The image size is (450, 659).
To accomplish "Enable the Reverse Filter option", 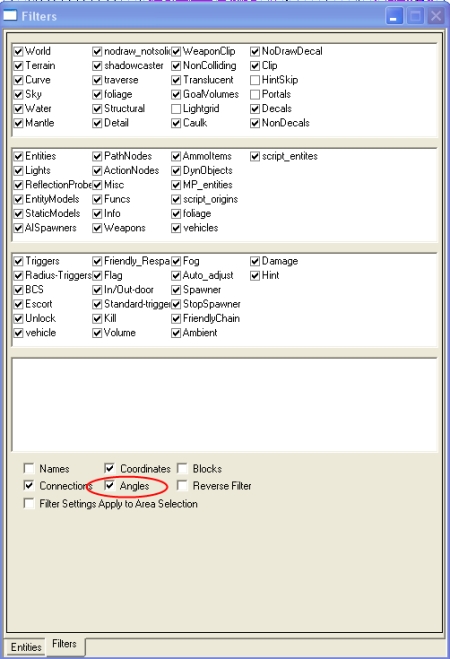I will (182, 485).
